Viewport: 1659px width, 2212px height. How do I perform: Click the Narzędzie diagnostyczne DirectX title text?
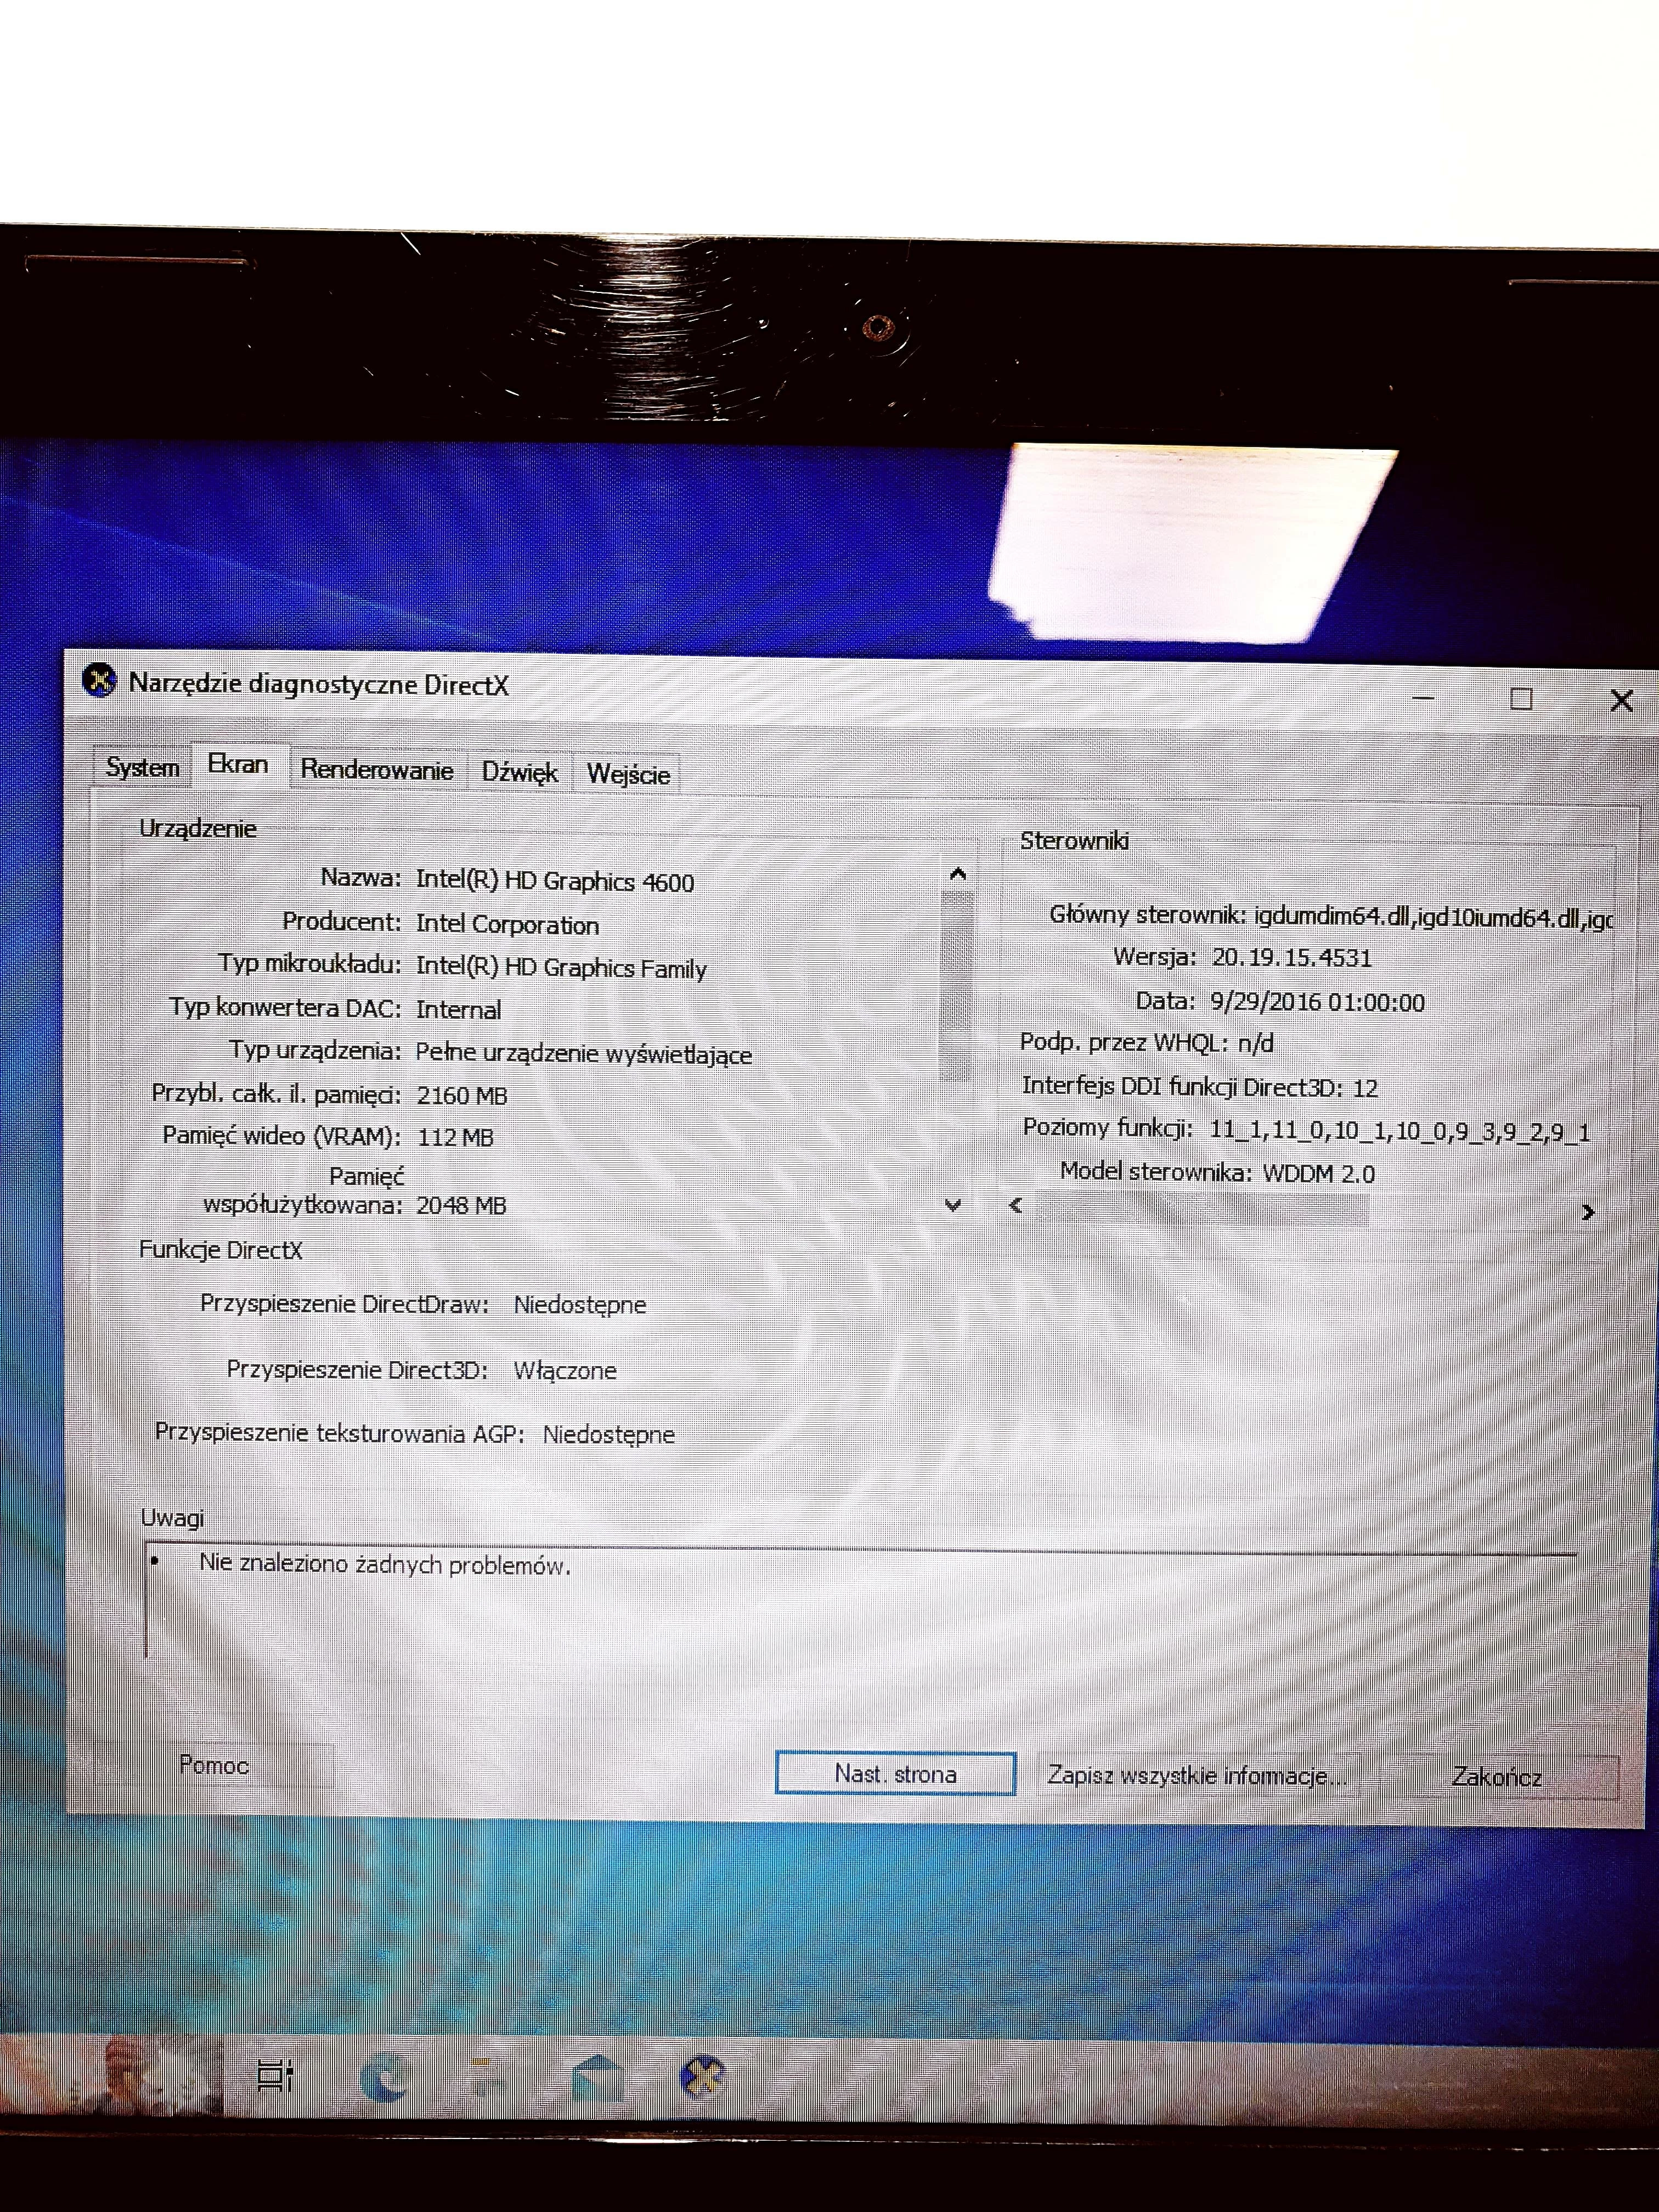click(319, 685)
